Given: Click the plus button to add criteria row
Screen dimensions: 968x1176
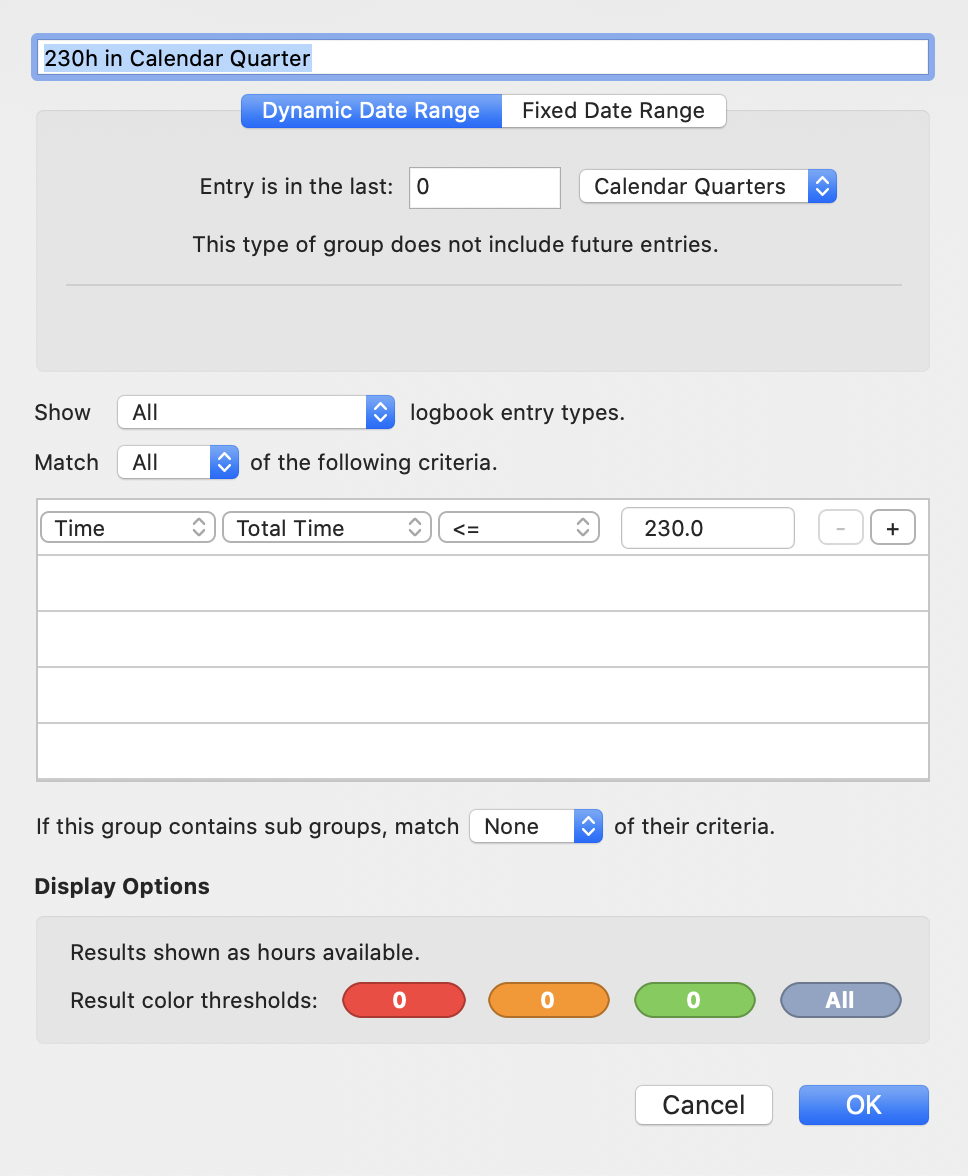Looking at the screenshot, I should 892,528.
